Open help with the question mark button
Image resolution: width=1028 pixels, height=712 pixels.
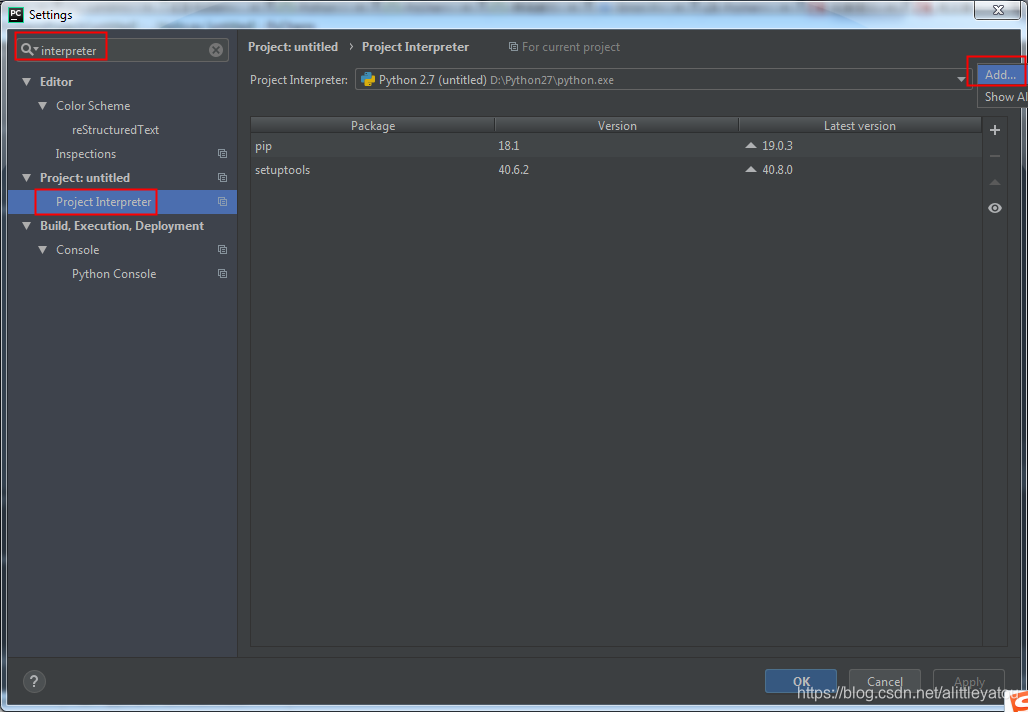coord(35,681)
